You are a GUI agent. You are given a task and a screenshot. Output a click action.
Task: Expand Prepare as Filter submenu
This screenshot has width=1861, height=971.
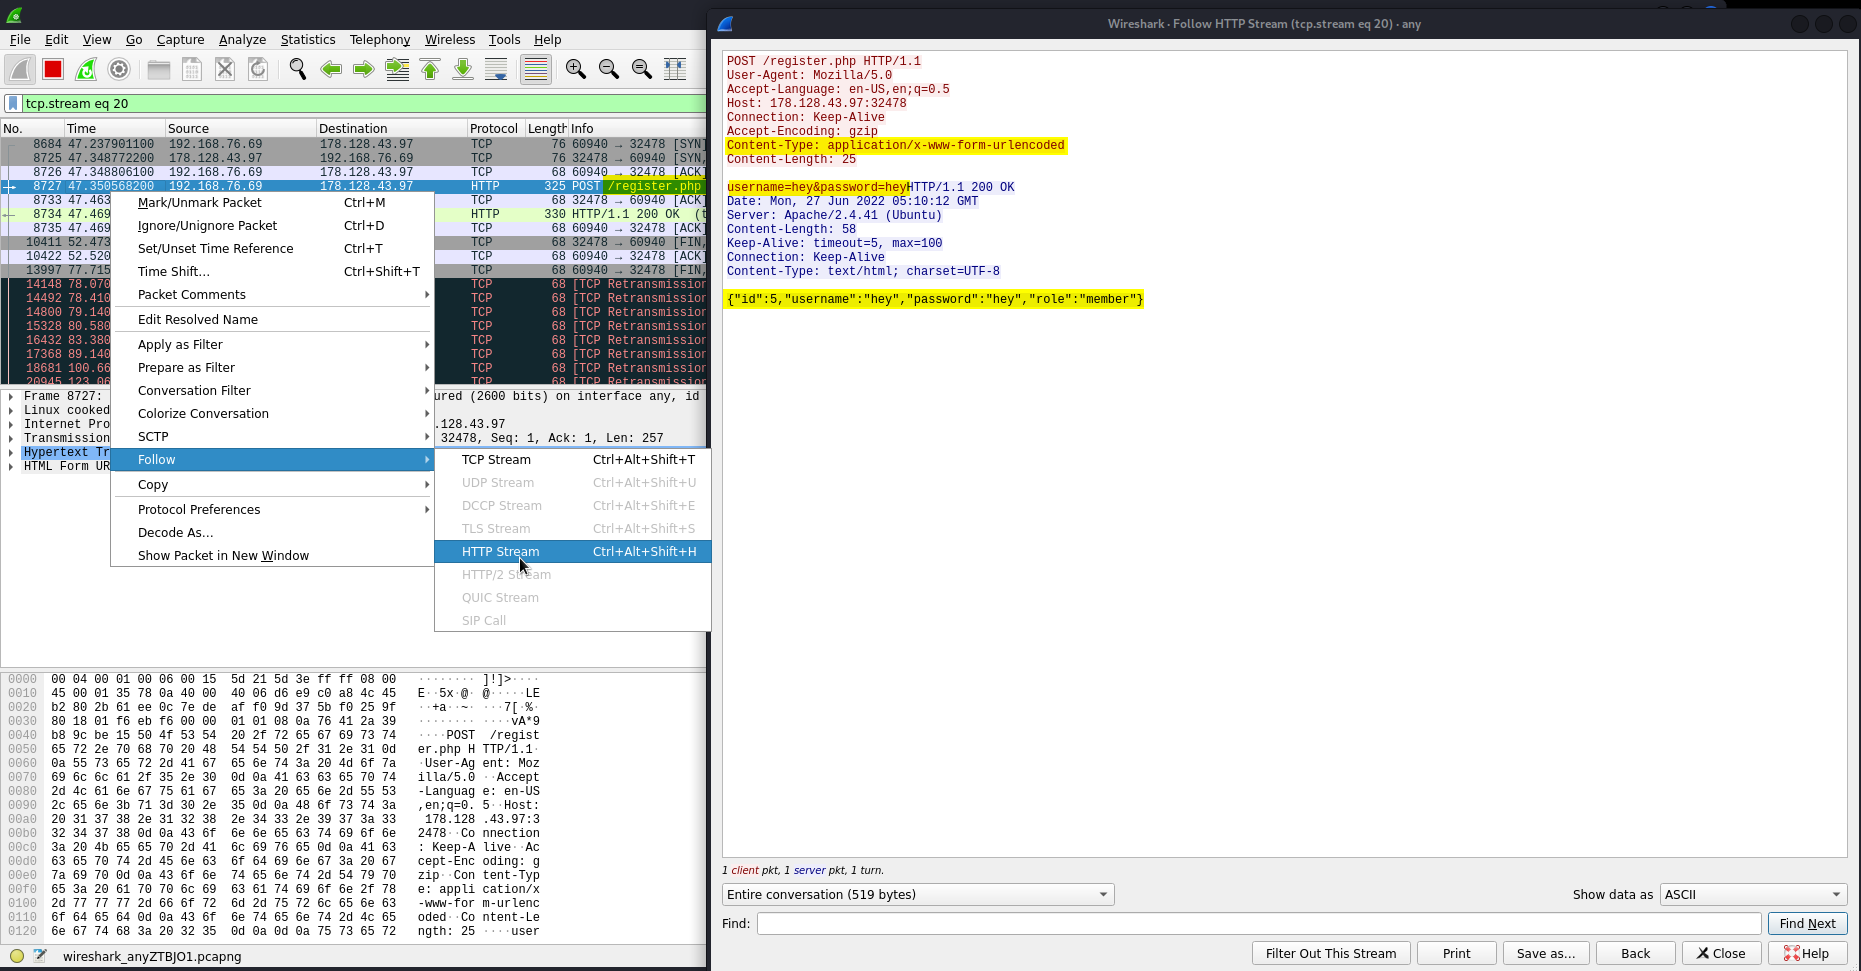[x=272, y=367]
